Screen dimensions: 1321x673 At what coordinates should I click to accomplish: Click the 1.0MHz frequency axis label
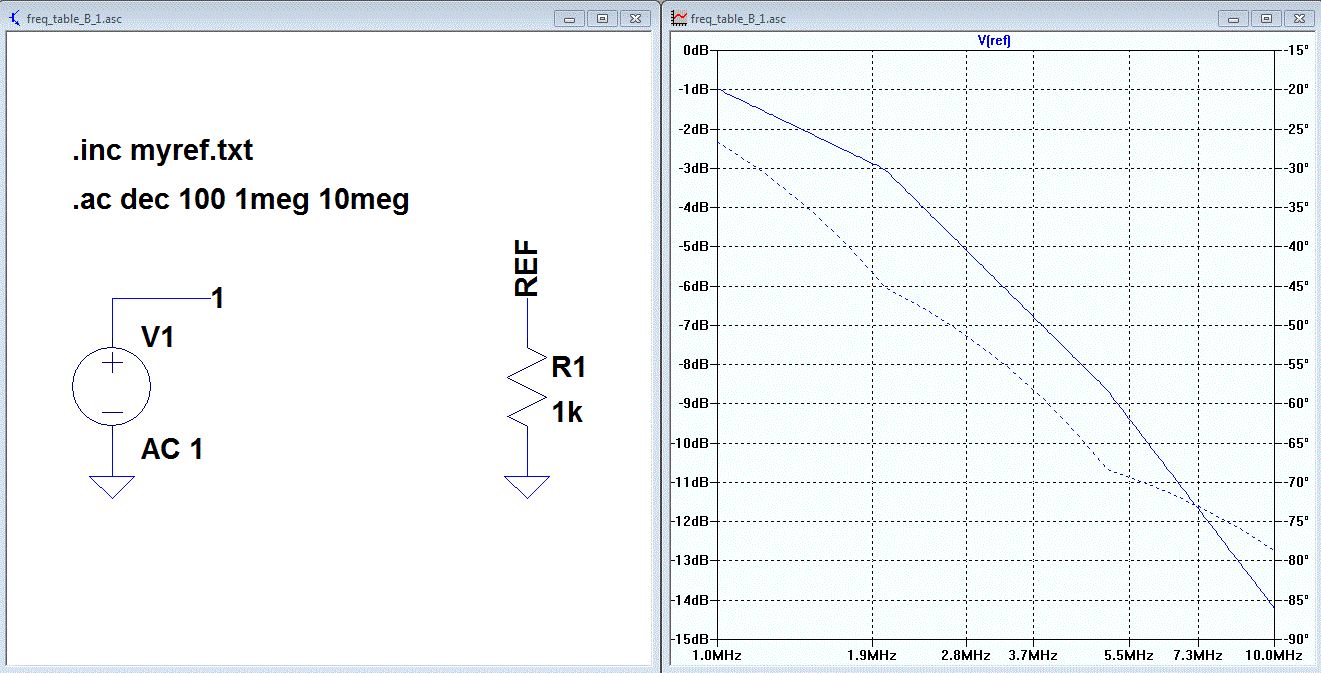coord(719,656)
